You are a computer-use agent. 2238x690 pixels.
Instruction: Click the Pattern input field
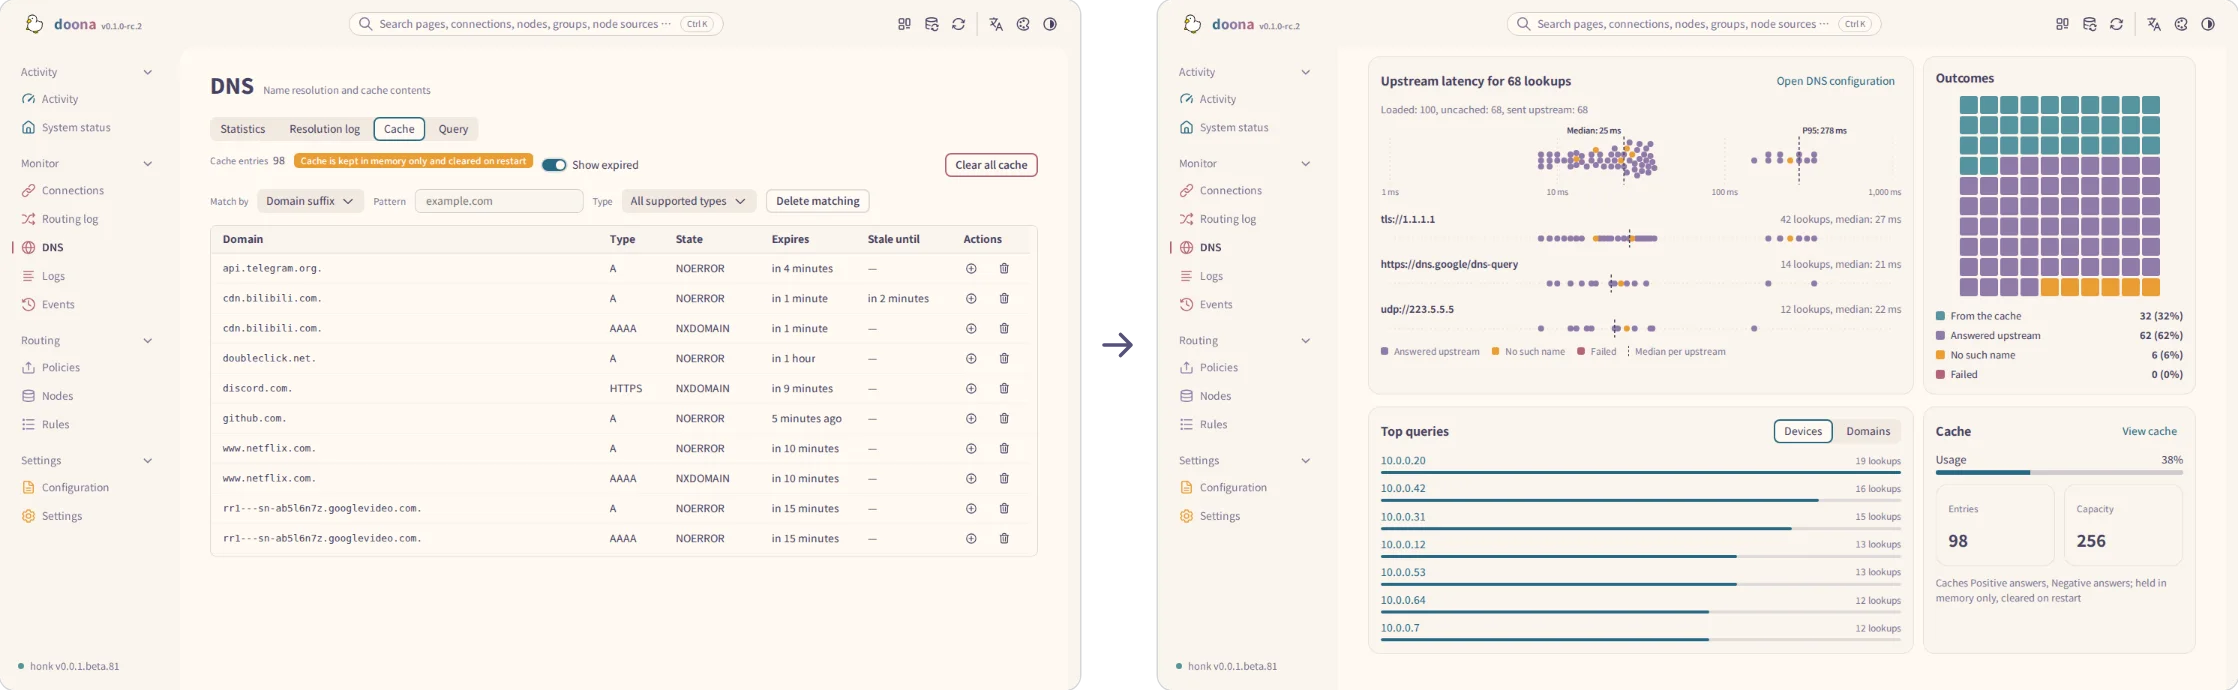click(x=499, y=201)
